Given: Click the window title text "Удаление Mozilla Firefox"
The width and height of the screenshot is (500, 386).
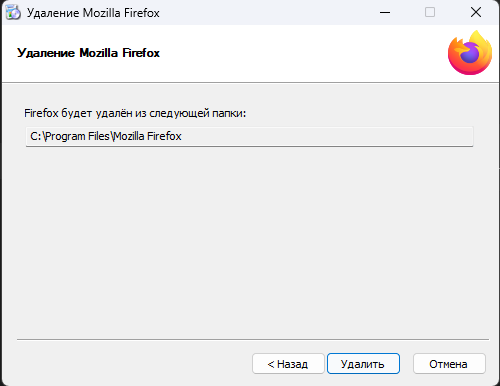Looking at the screenshot, I should click(x=93, y=13).
